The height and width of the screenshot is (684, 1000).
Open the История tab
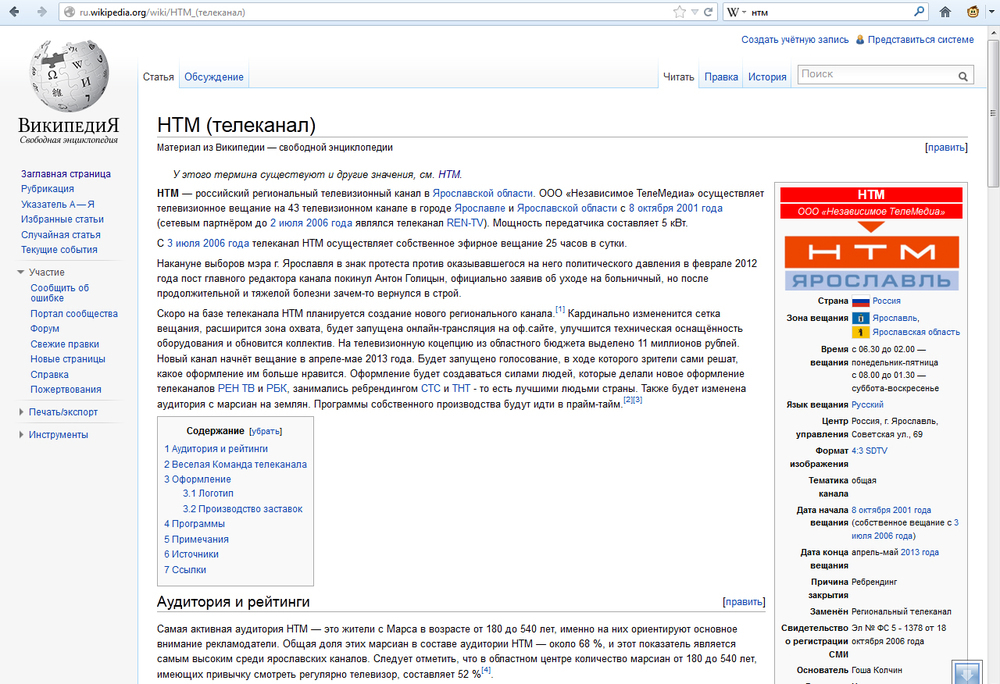[x=767, y=77]
